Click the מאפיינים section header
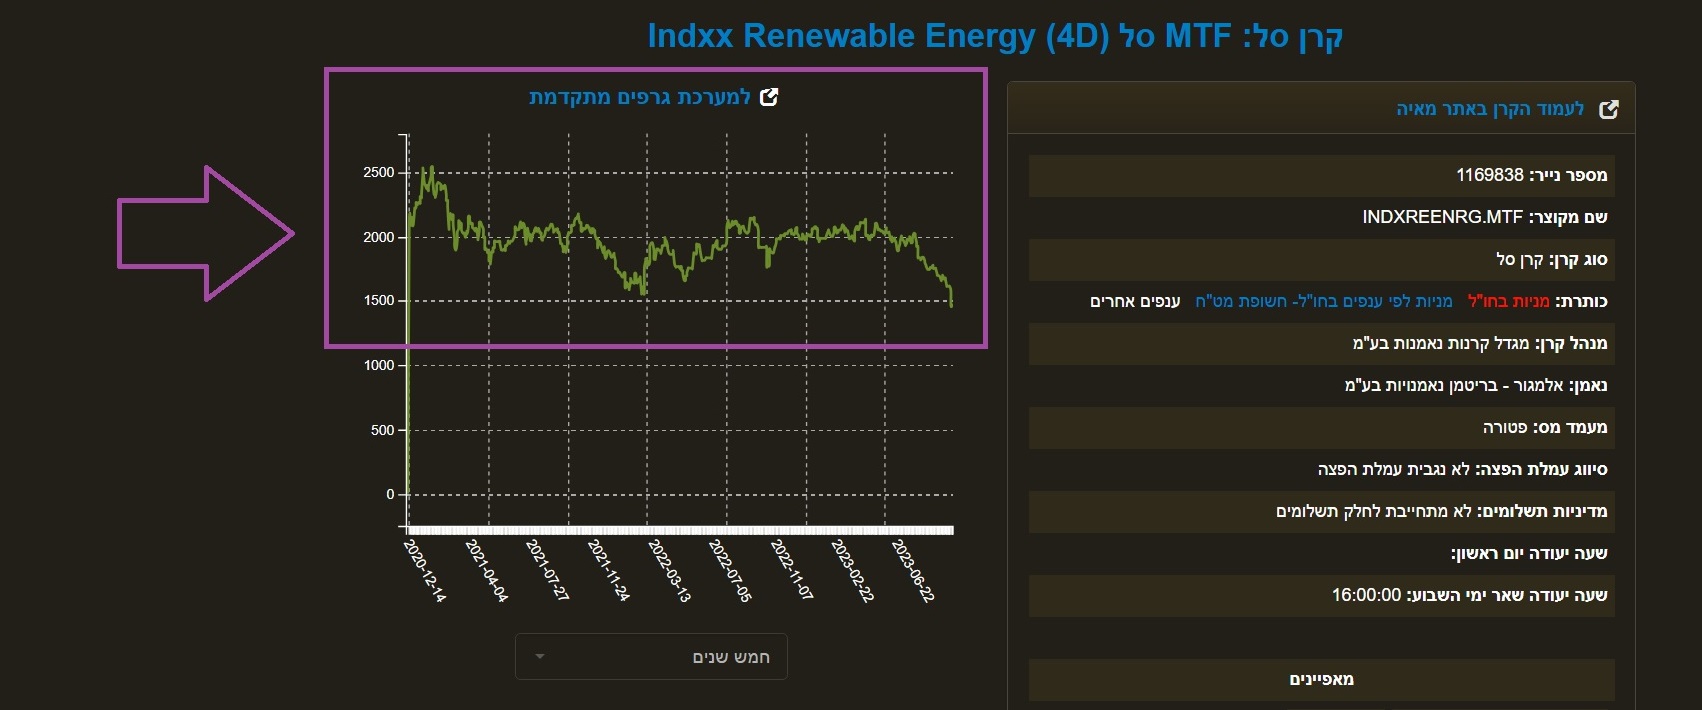 [x=1321, y=679]
